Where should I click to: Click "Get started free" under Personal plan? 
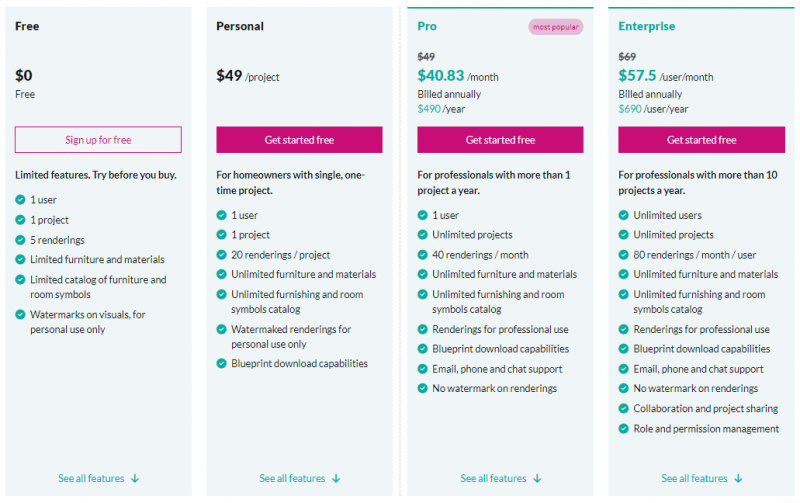tap(299, 140)
